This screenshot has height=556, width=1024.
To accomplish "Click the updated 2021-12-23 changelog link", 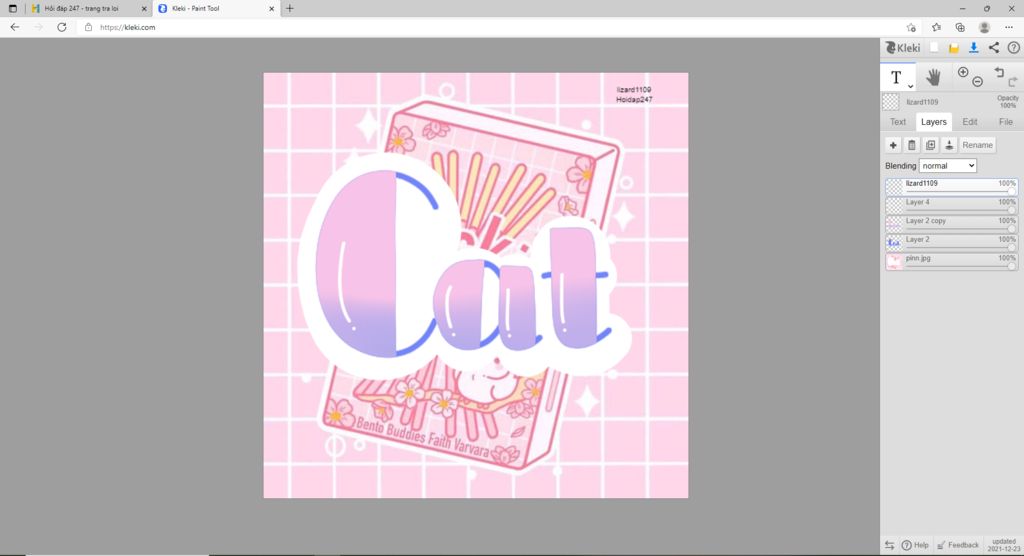I will [x=1004, y=545].
